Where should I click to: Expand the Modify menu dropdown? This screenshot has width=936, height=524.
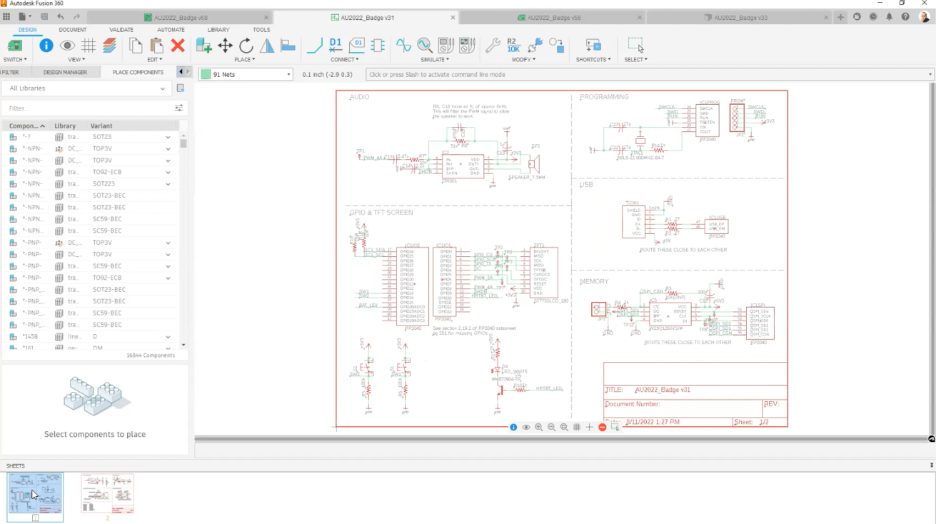pos(524,60)
